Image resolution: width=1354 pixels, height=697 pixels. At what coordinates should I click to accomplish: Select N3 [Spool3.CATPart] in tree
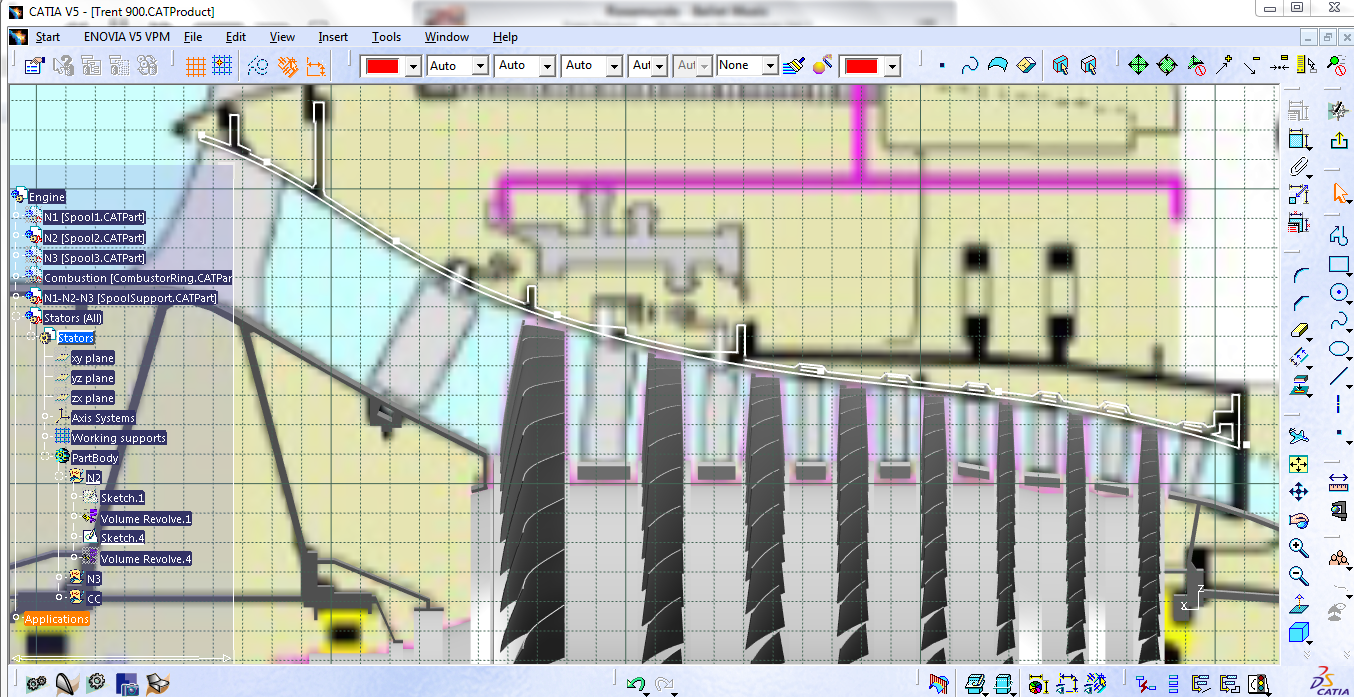coord(94,257)
